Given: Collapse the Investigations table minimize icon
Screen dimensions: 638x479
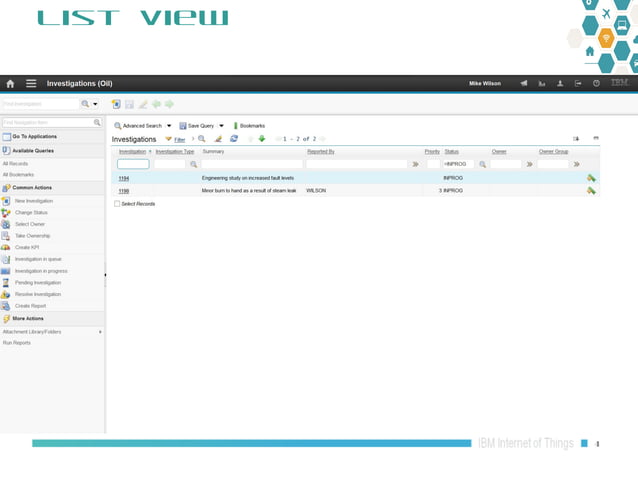Looking at the screenshot, I should pyautogui.click(x=596, y=138).
